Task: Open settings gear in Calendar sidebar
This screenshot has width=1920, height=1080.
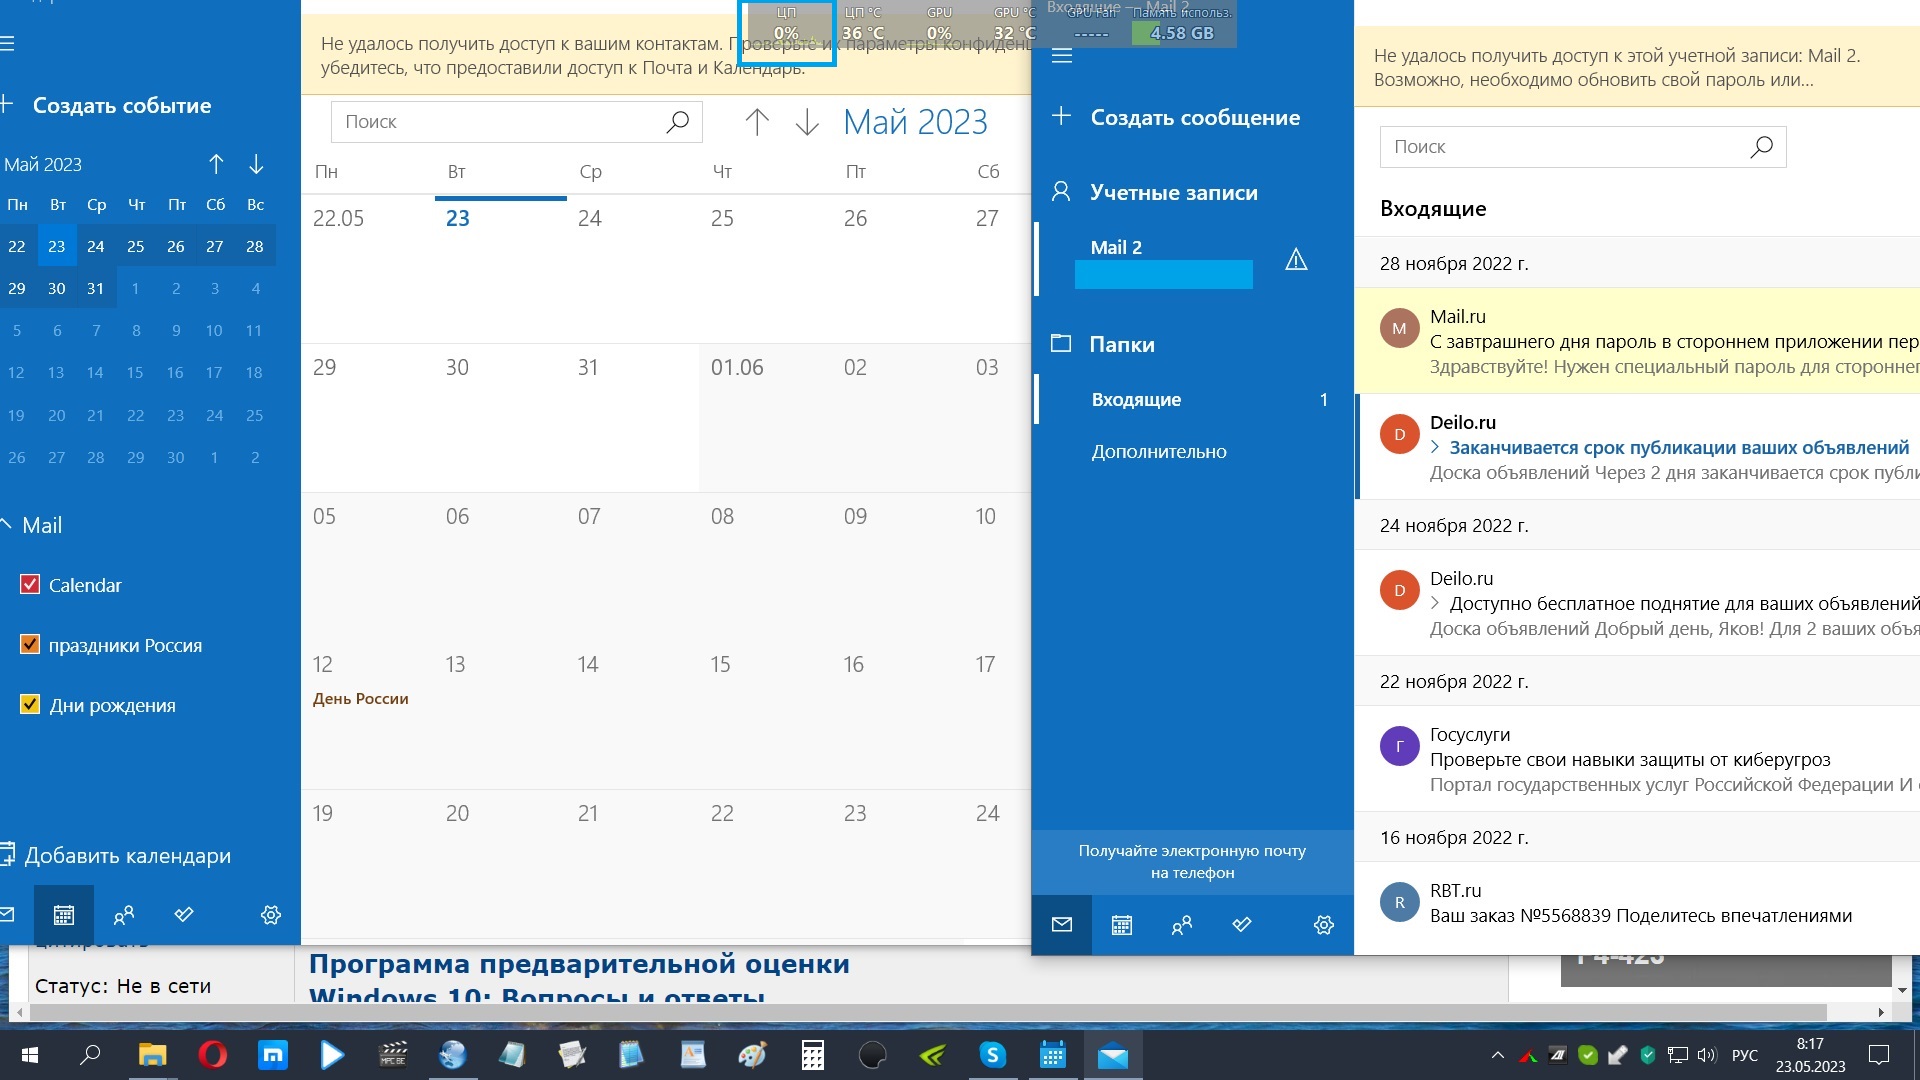Action: [270, 915]
